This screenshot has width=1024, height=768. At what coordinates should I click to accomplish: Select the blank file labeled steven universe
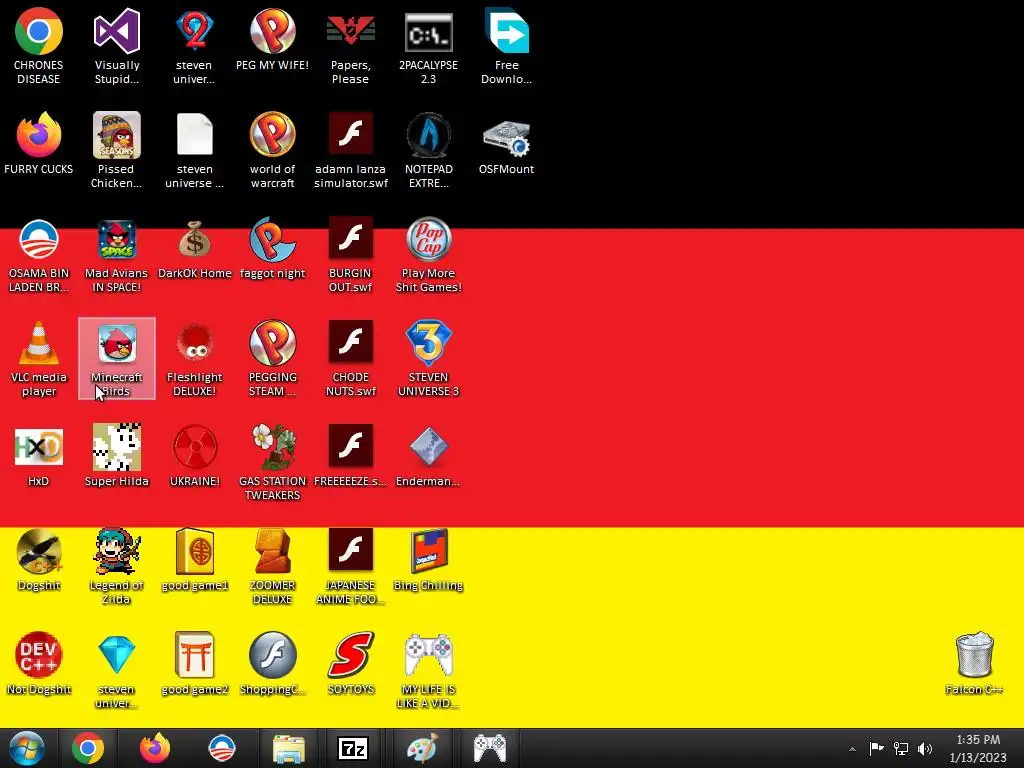coord(195,135)
